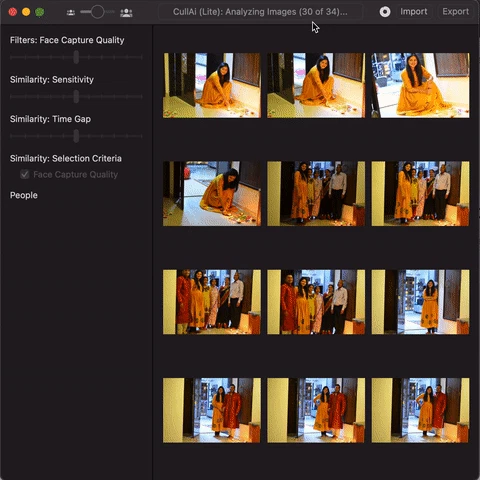Click the green full-screen window button
The height and width of the screenshot is (480, 480).
(40, 12)
